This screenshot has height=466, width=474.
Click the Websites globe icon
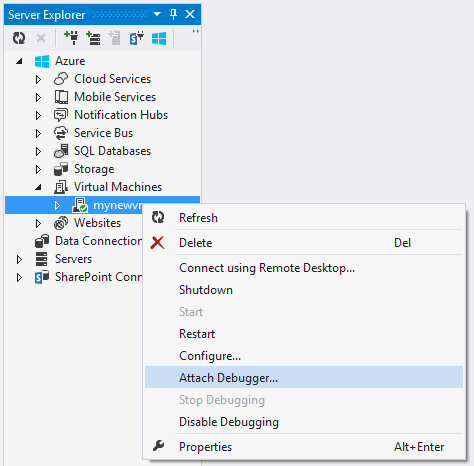pyautogui.click(x=61, y=223)
